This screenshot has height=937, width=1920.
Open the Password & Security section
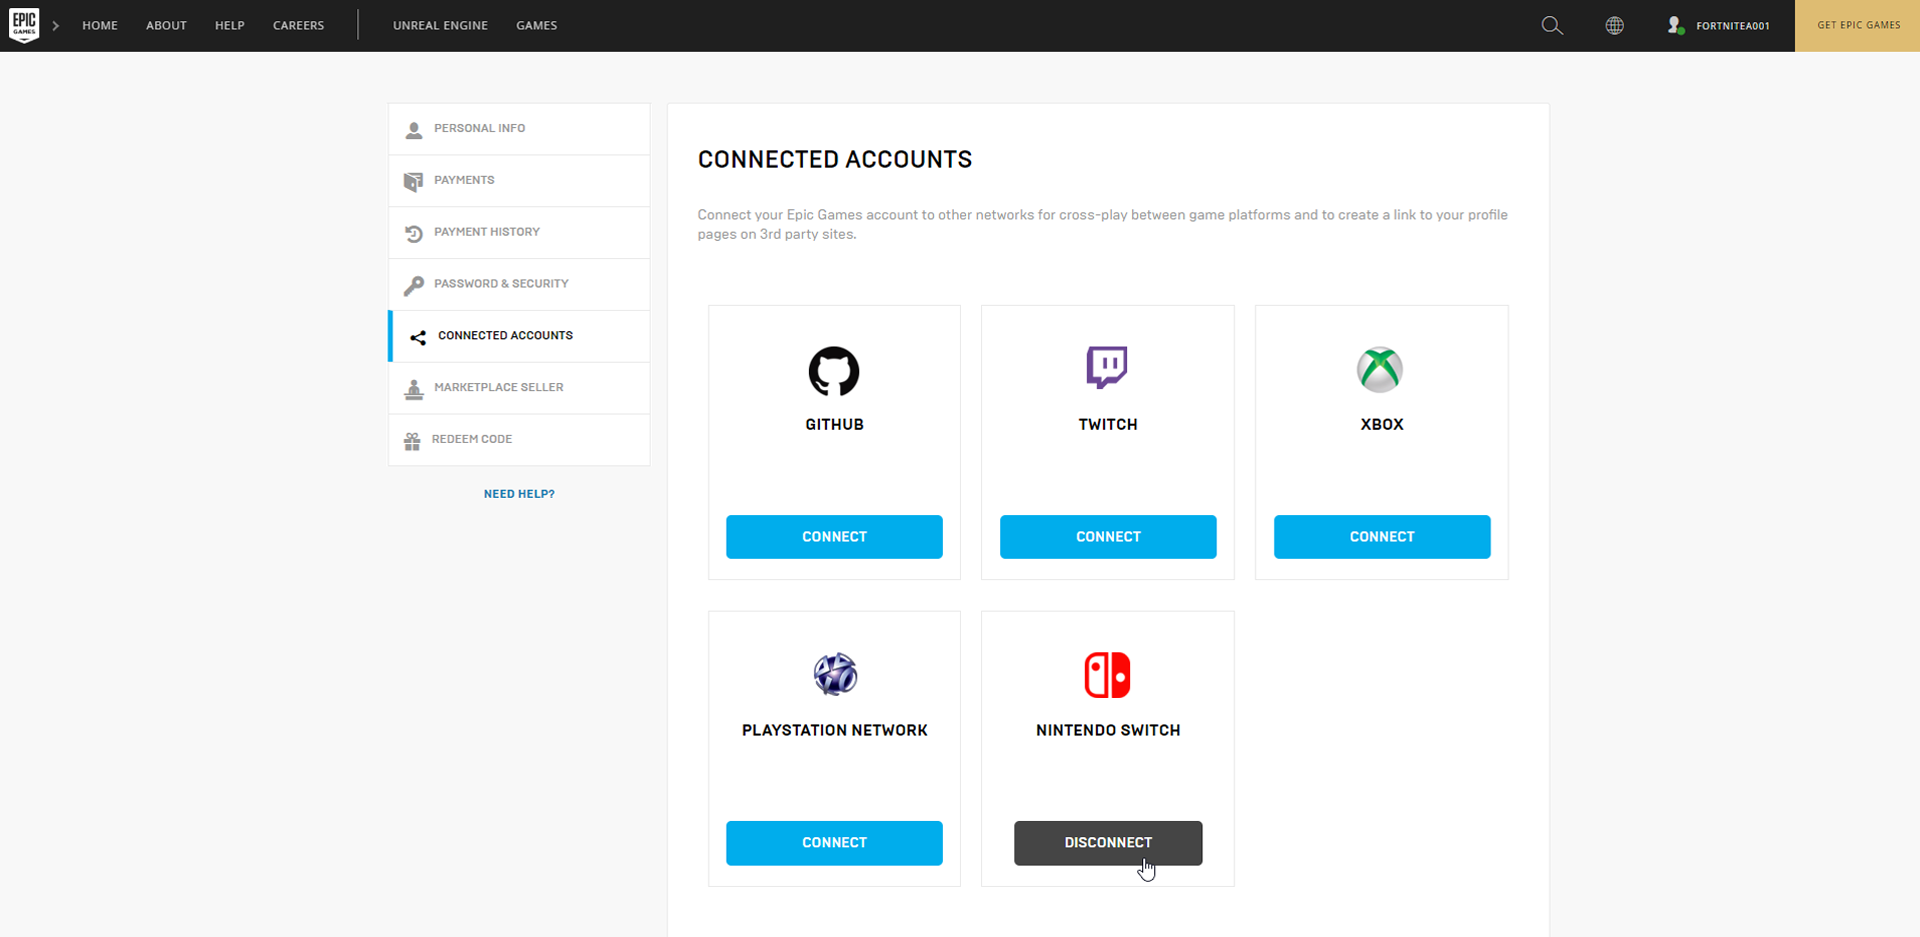(519, 285)
